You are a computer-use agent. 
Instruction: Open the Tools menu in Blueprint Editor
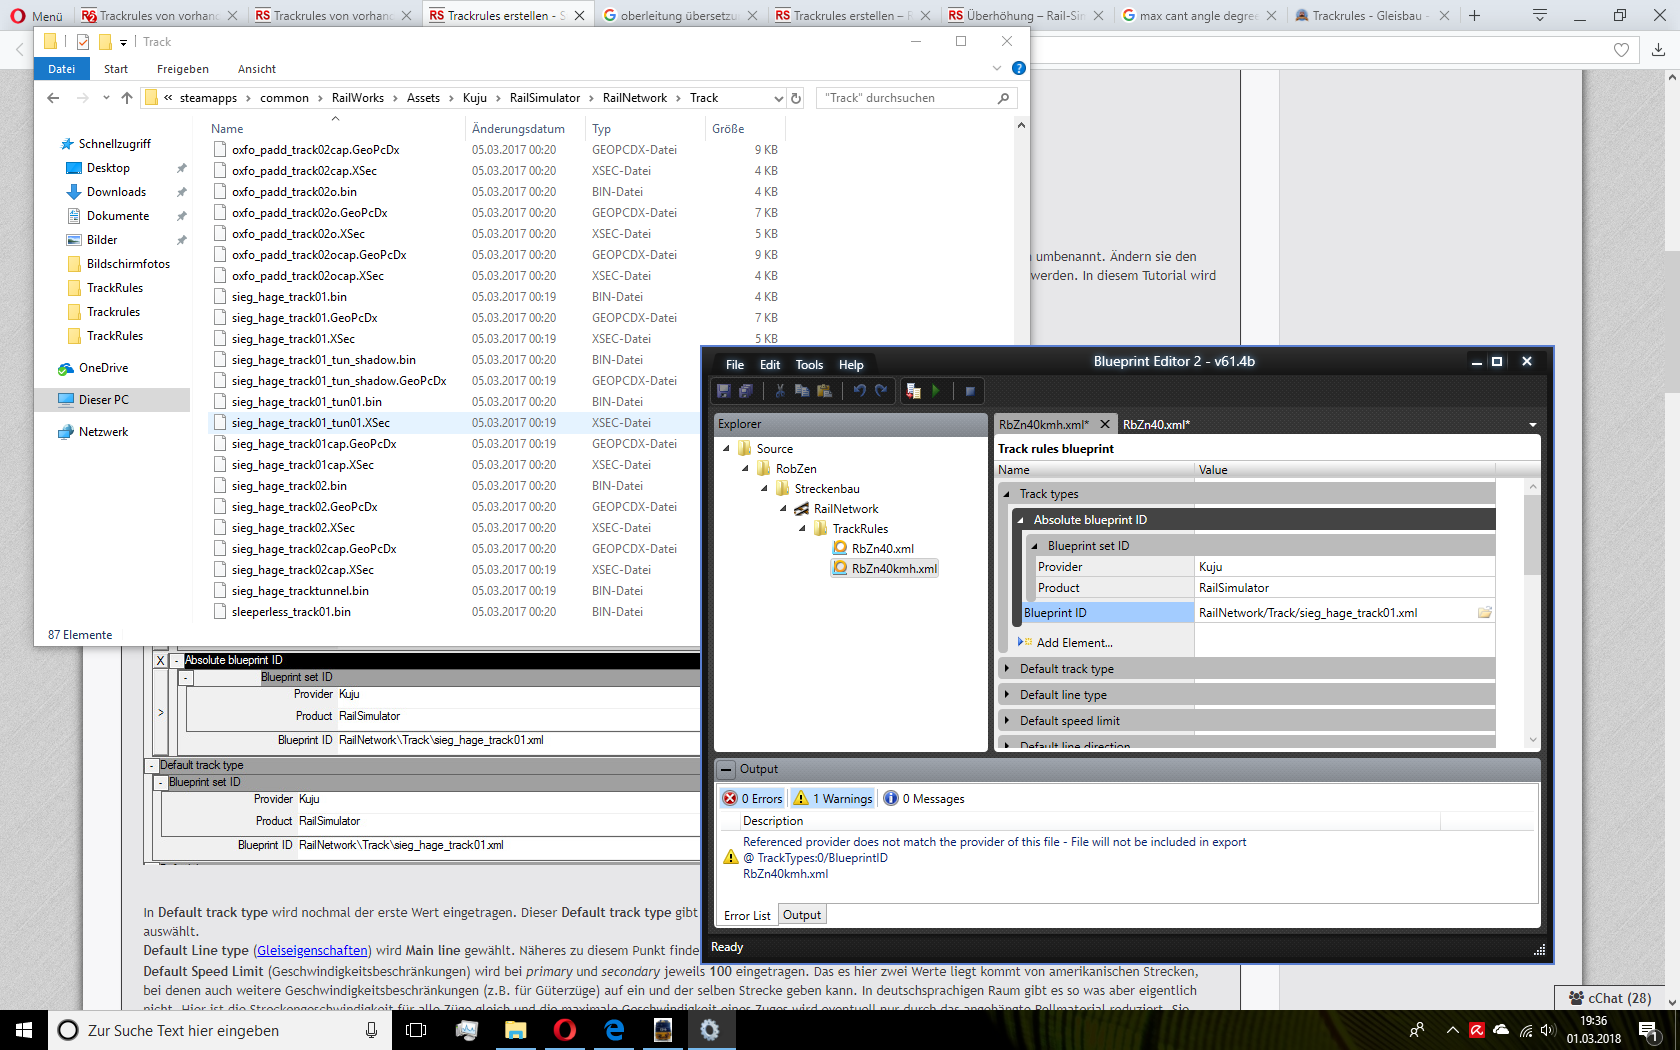click(809, 365)
